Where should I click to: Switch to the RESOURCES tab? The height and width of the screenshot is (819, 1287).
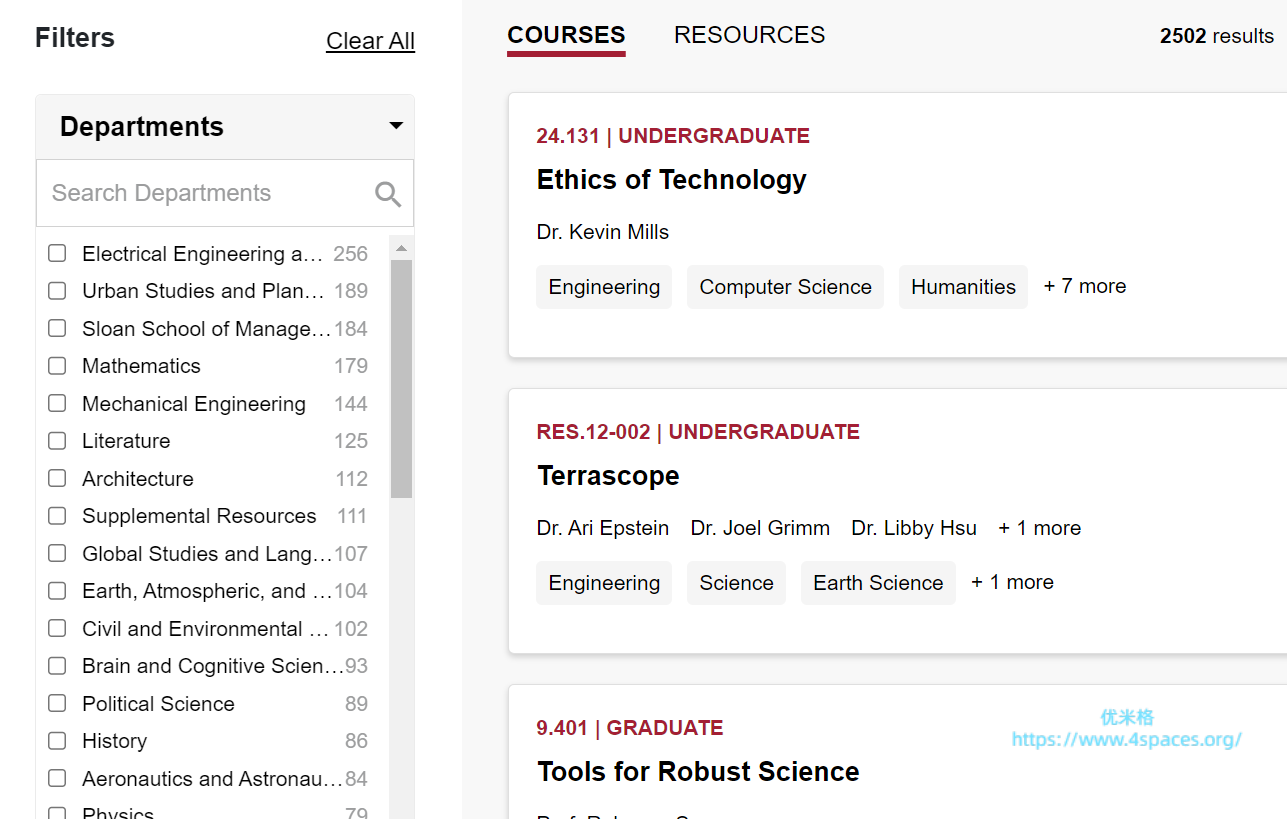click(x=749, y=35)
